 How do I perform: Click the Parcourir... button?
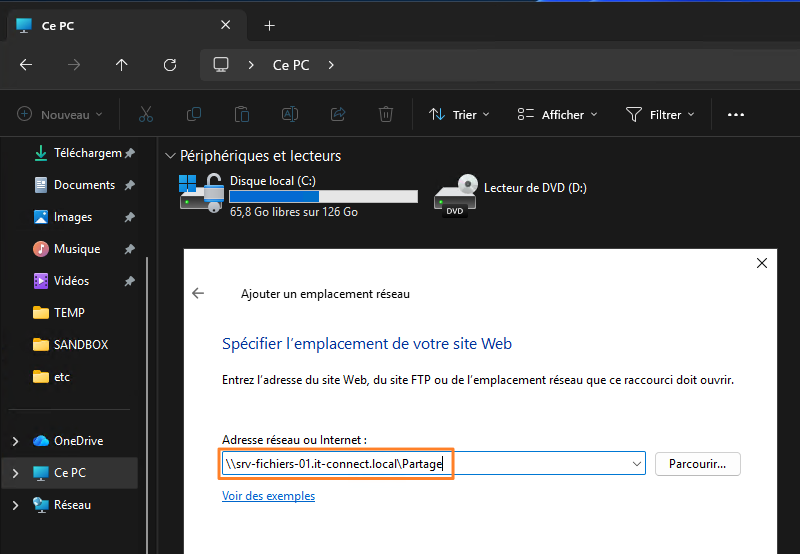coord(697,464)
